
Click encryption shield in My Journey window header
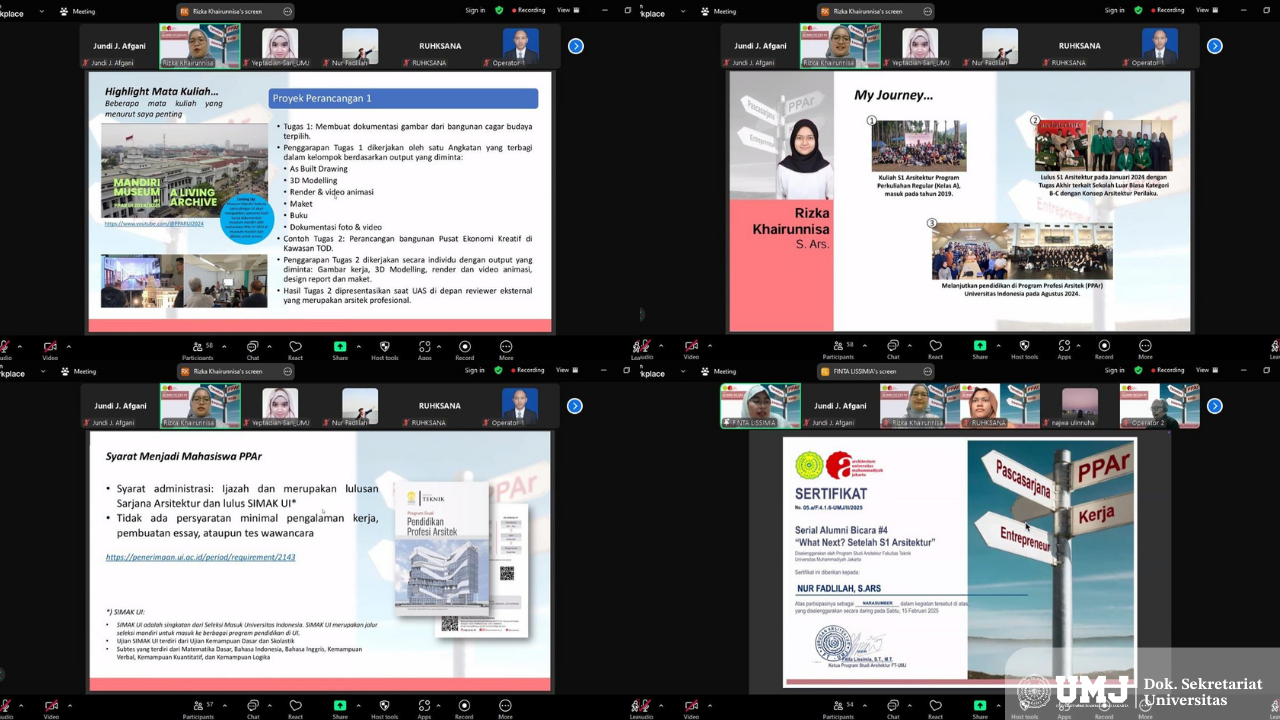point(1138,10)
